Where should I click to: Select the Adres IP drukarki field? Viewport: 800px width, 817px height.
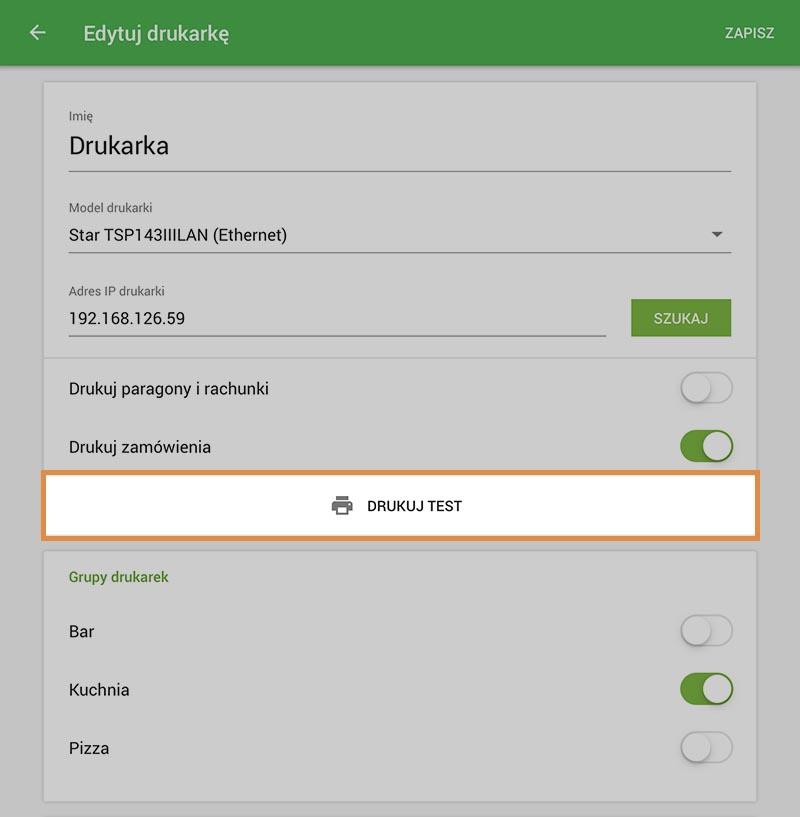[x=300, y=318]
